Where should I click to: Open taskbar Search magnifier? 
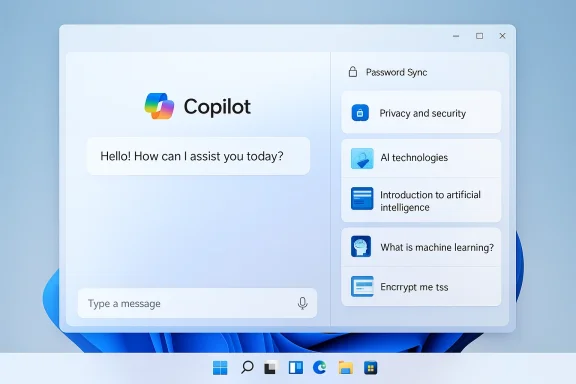coord(247,367)
